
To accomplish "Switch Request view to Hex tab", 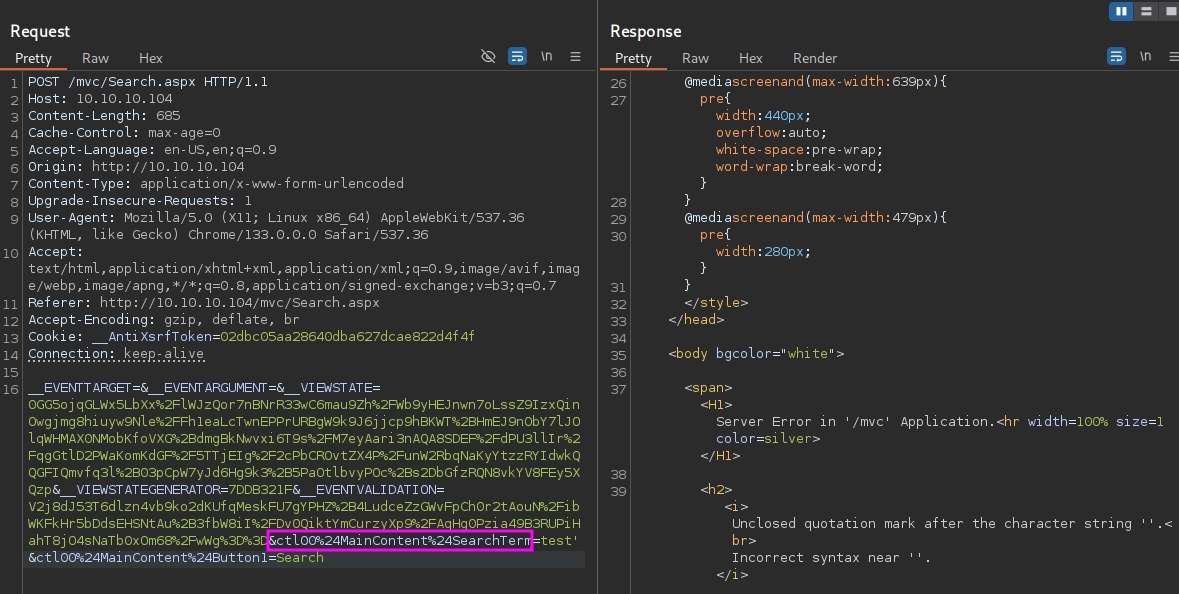I will point(150,58).
